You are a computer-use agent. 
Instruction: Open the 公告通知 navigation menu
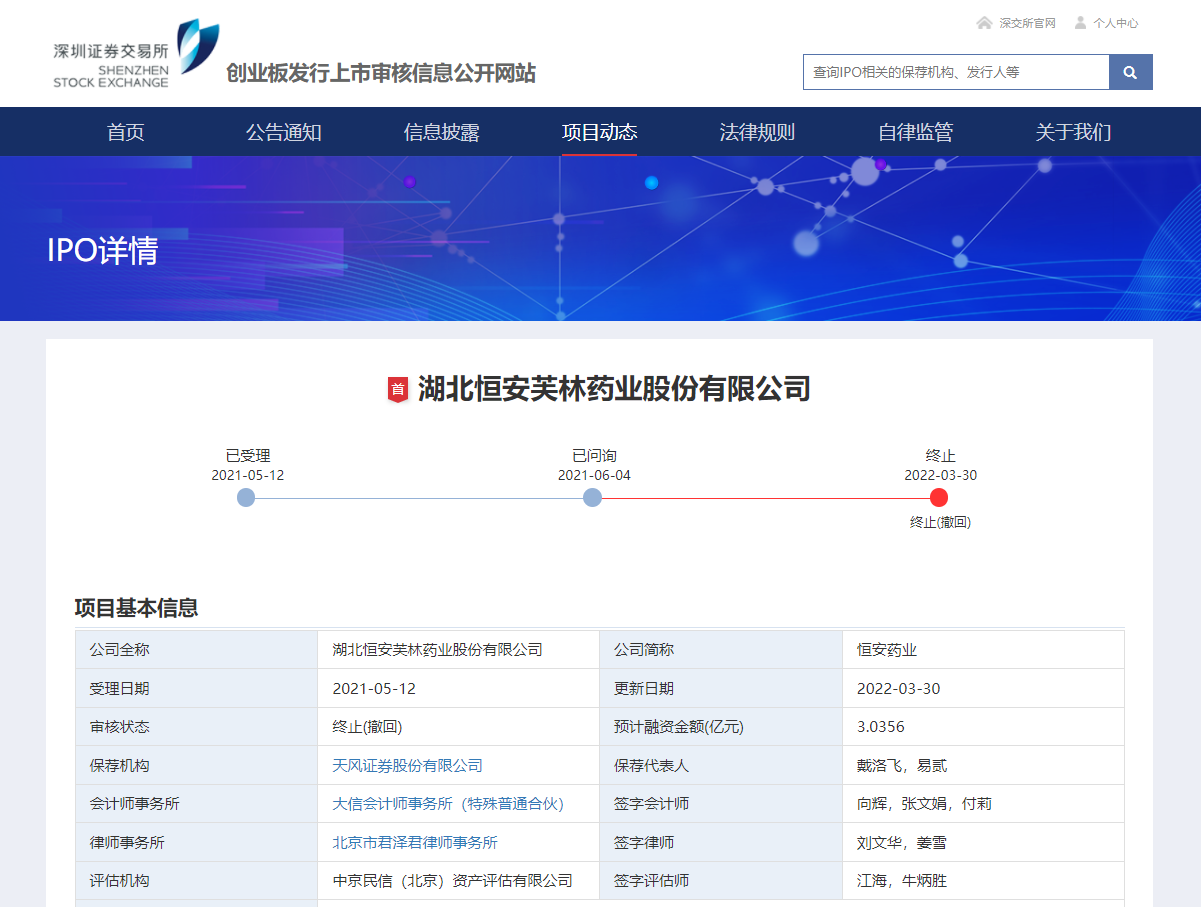(x=284, y=132)
